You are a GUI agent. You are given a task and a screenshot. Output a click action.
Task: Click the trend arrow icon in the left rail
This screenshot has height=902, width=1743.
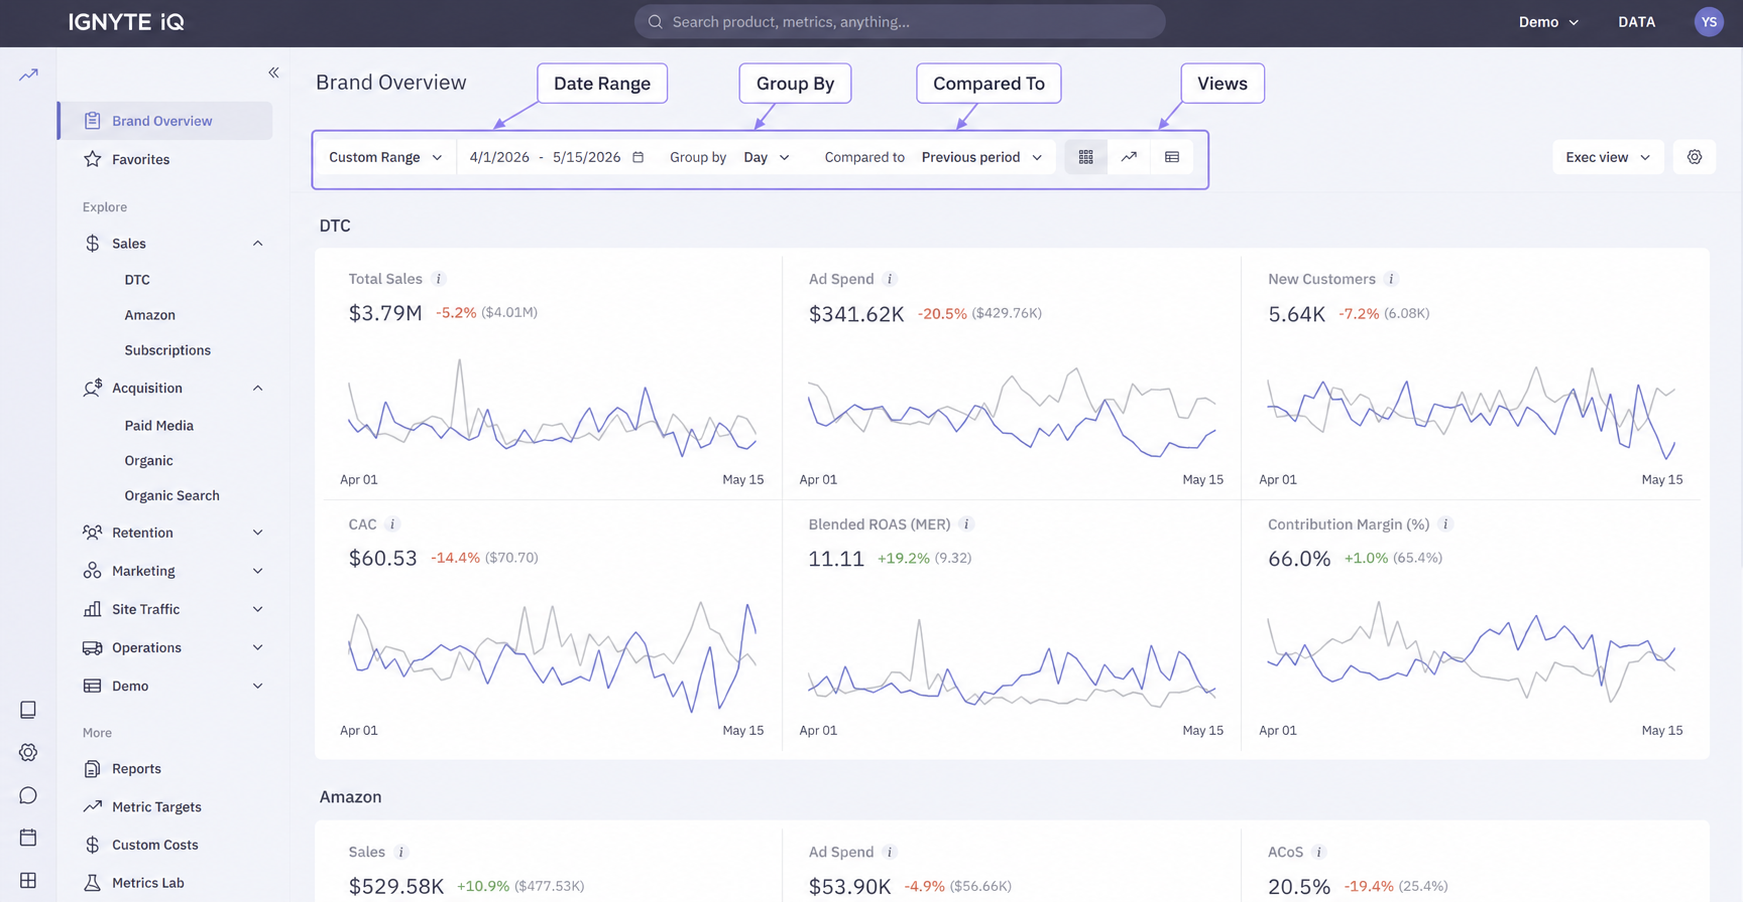29,74
